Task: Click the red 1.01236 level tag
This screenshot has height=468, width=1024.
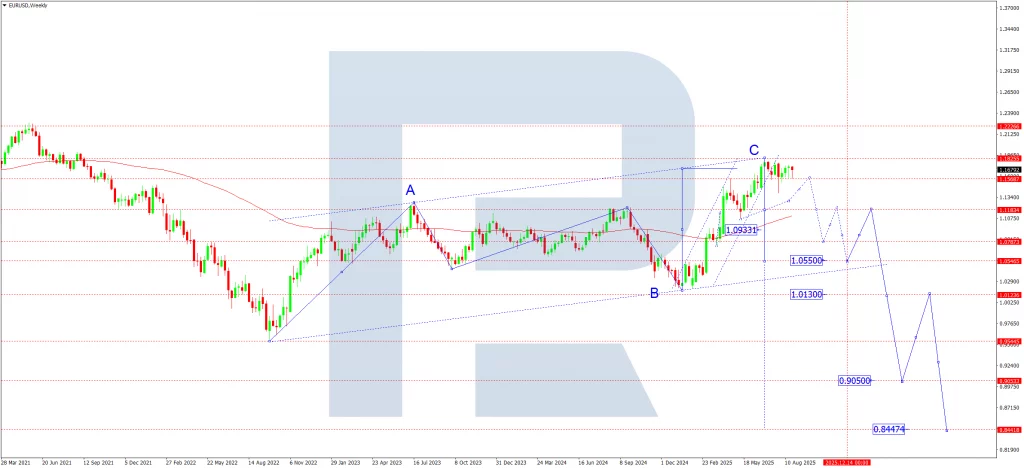Action: (1008, 295)
